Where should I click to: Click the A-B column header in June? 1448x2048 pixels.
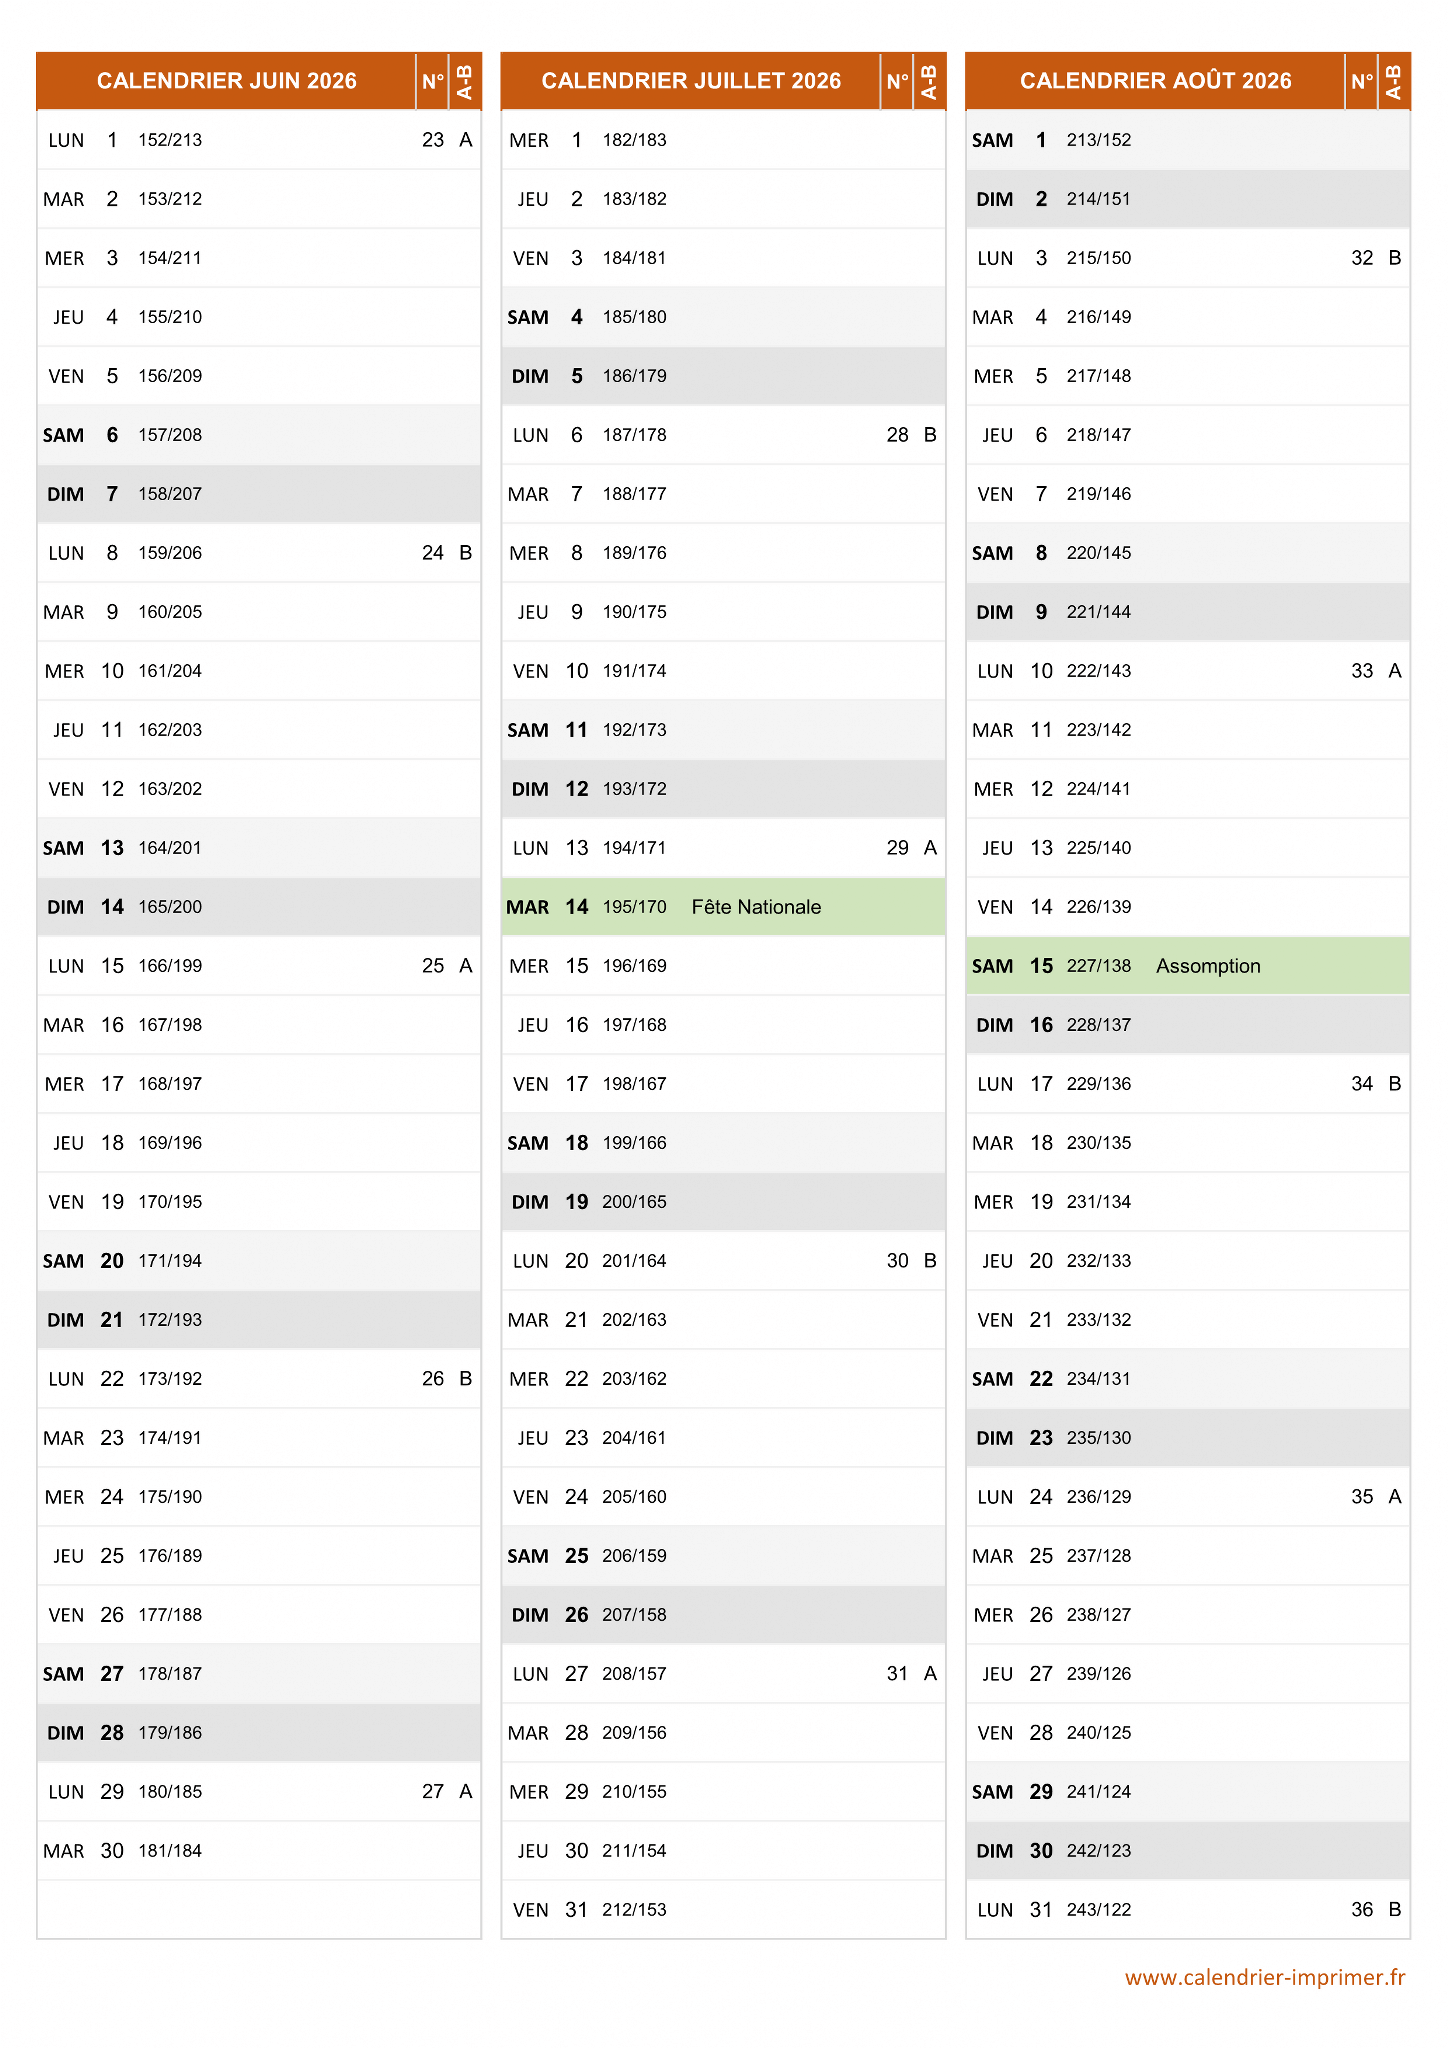[x=465, y=81]
